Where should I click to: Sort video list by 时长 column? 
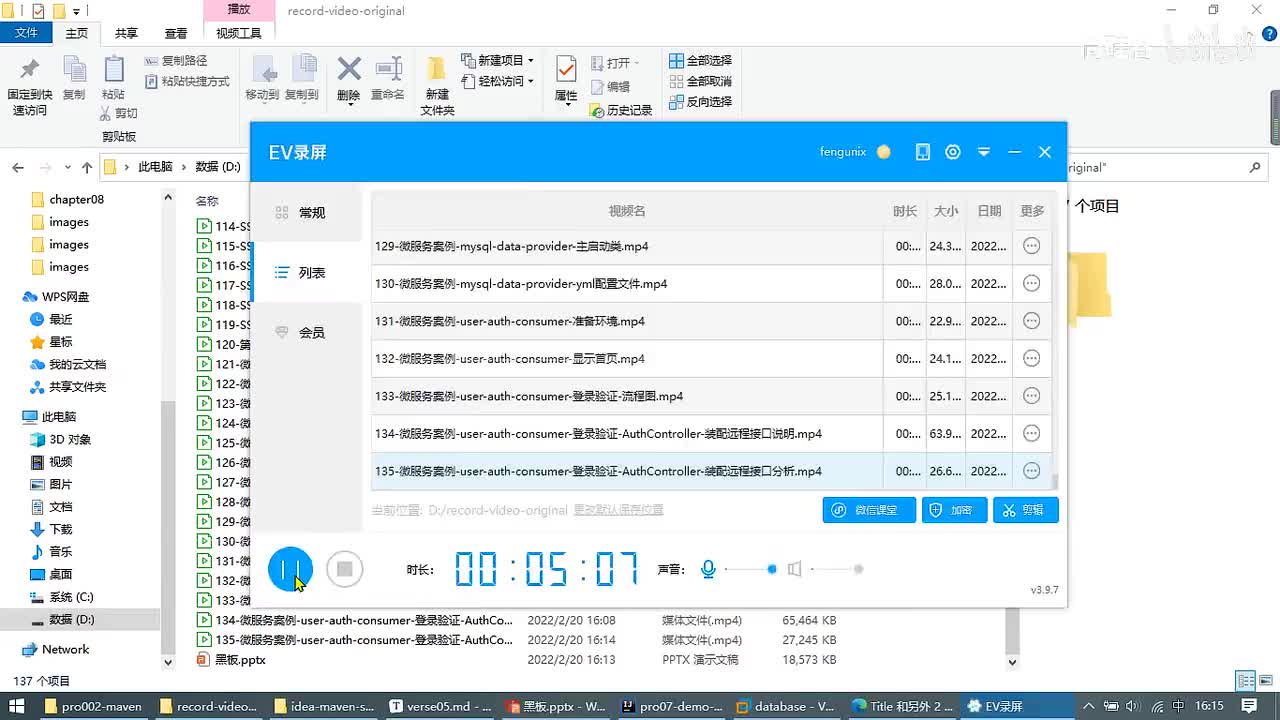pos(905,211)
